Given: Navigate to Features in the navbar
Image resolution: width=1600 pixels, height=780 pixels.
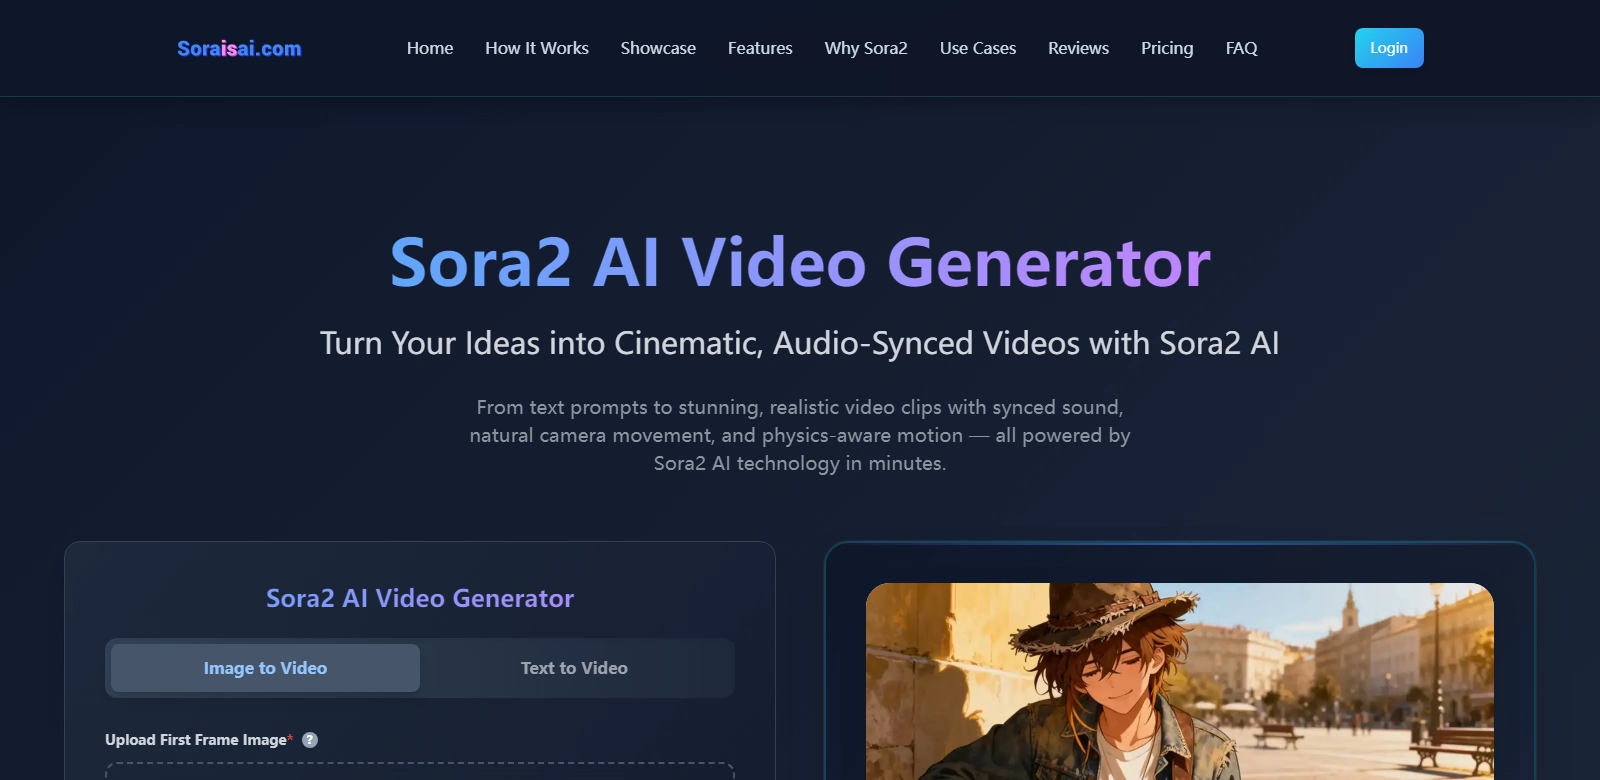Looking at the screenshot, I should 760,48.
